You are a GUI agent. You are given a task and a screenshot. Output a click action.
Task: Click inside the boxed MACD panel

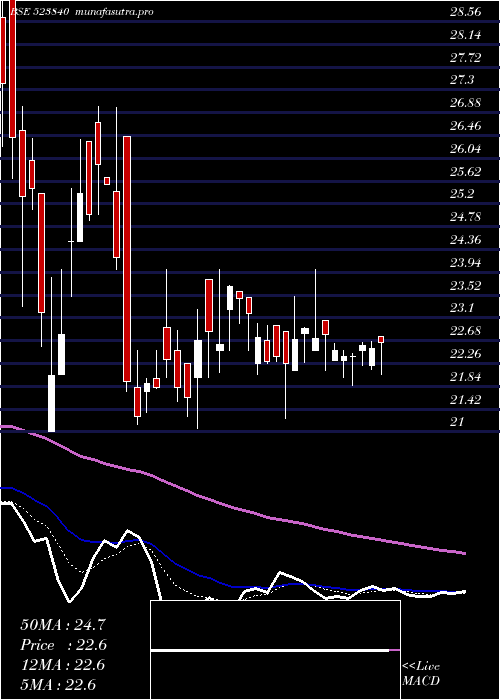click(x=275, y=650)
